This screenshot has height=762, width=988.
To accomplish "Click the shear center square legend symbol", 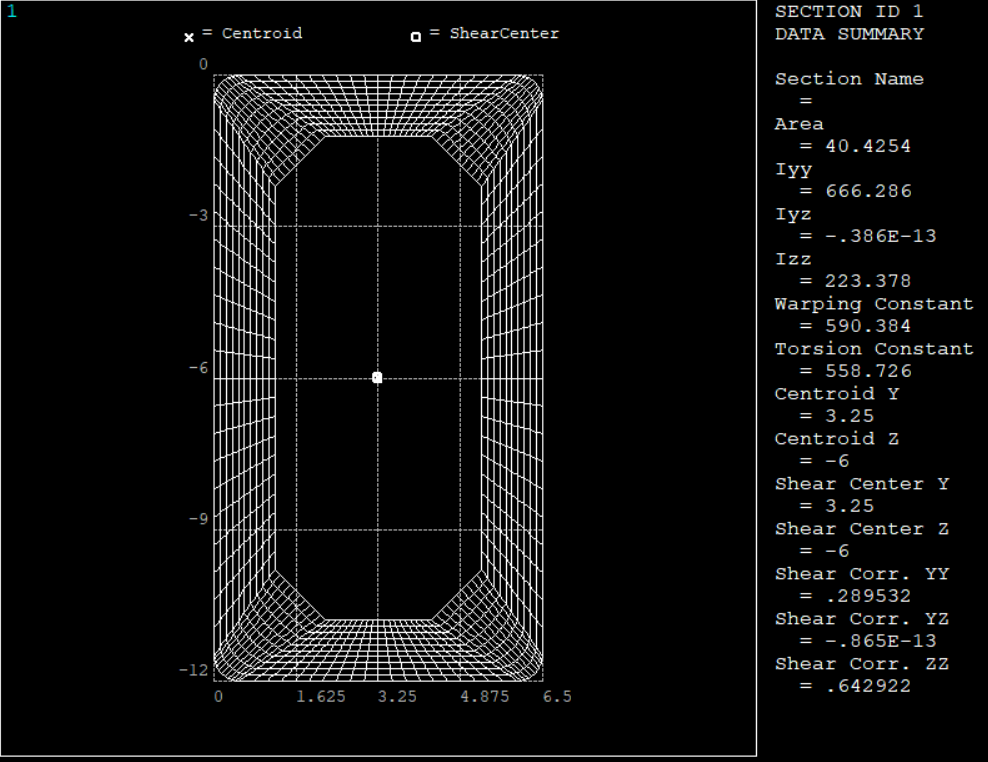I will click(x=416, y=37).
